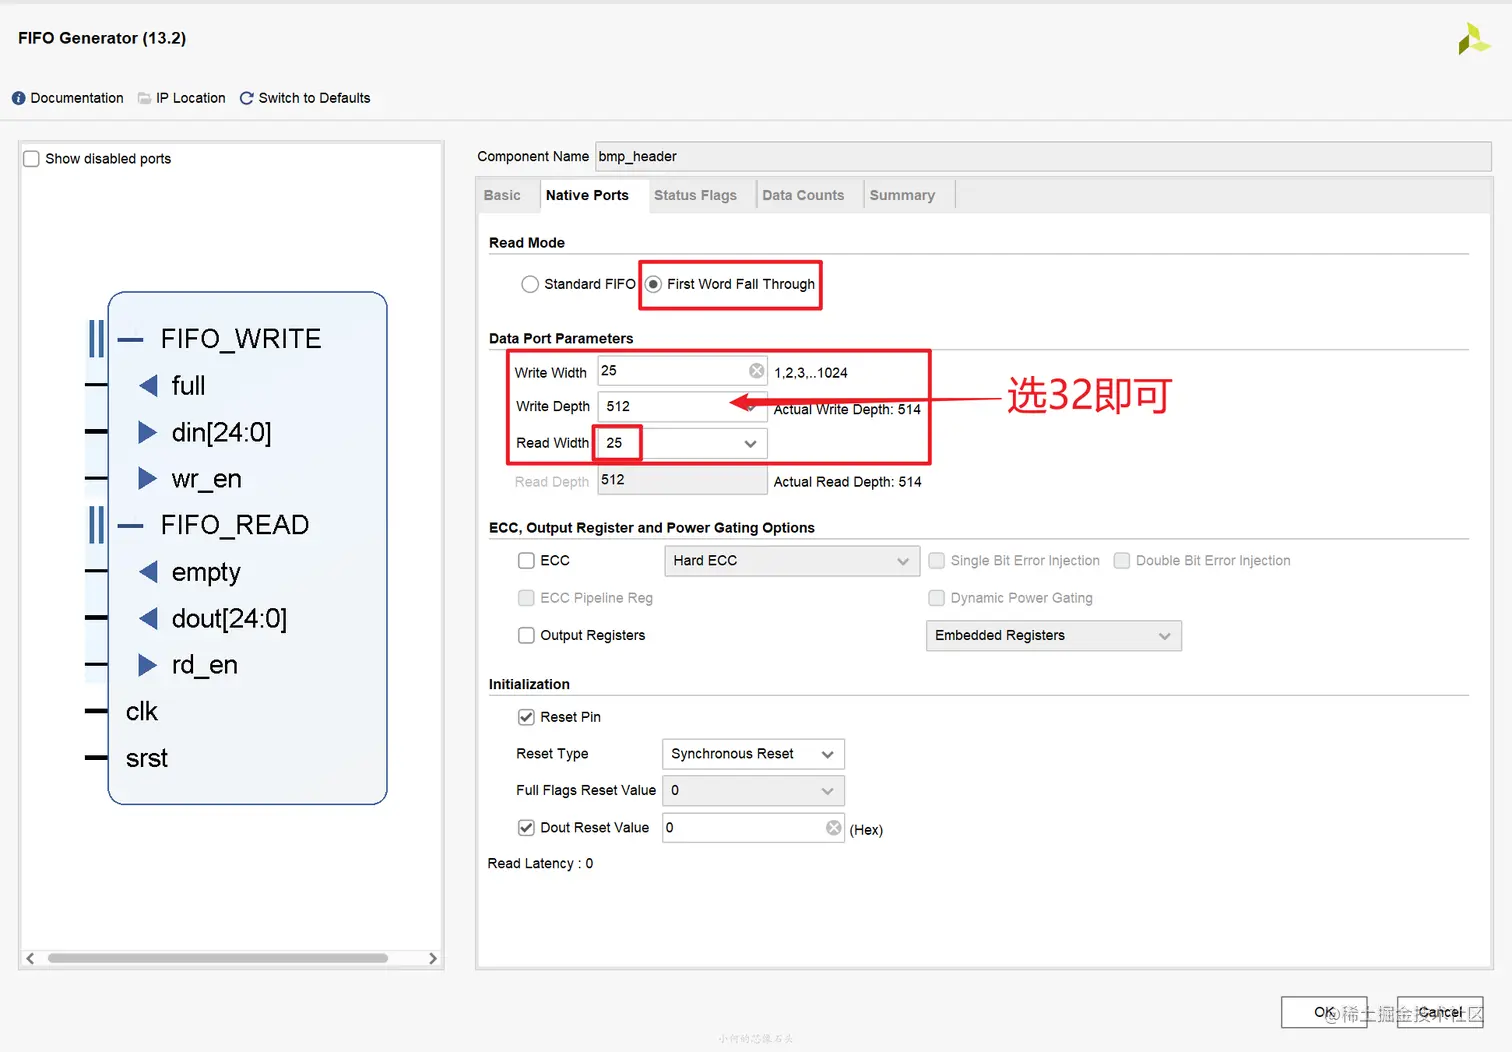The width and height of the screenshot is (1512, 1052).
Task: Select the Native Ports tab
Action: point(587,195)
